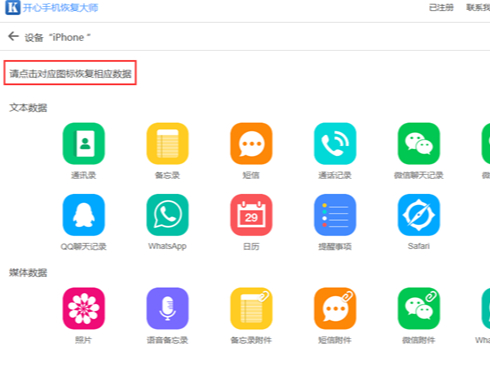The width and height of the screenshot is (490, 367).
Task: Open the WhatsApp recovery icon
Action: click(167, 215)
